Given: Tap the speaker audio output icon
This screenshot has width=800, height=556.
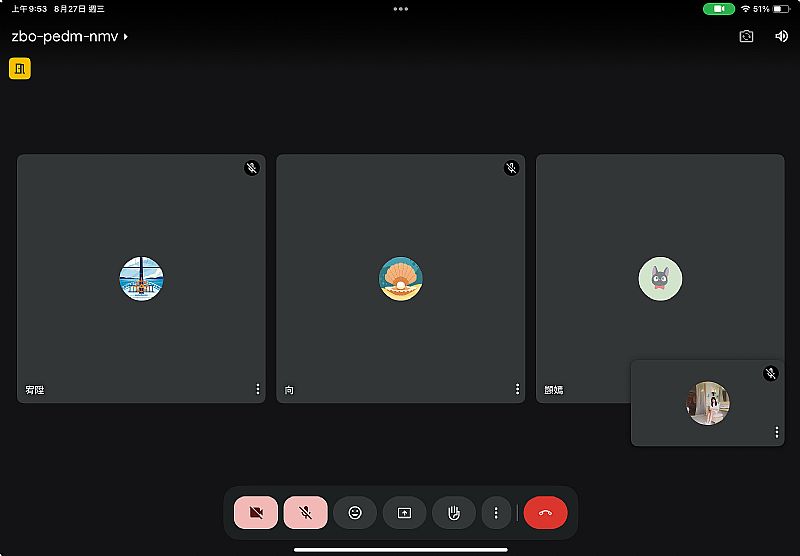Looking at the screenshot, I should coord(781,36).
